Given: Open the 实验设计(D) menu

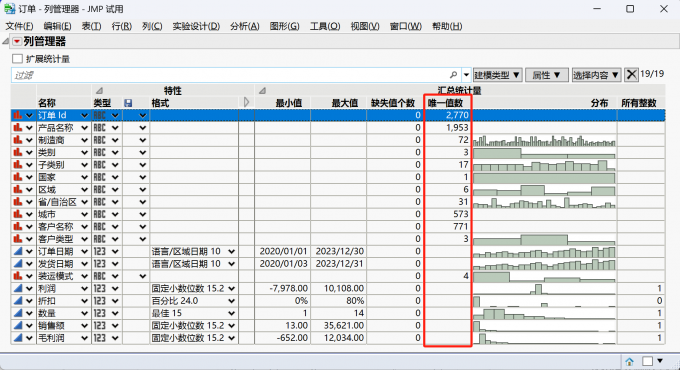Looking at the screenshot, I should click(x=196, y=26).
